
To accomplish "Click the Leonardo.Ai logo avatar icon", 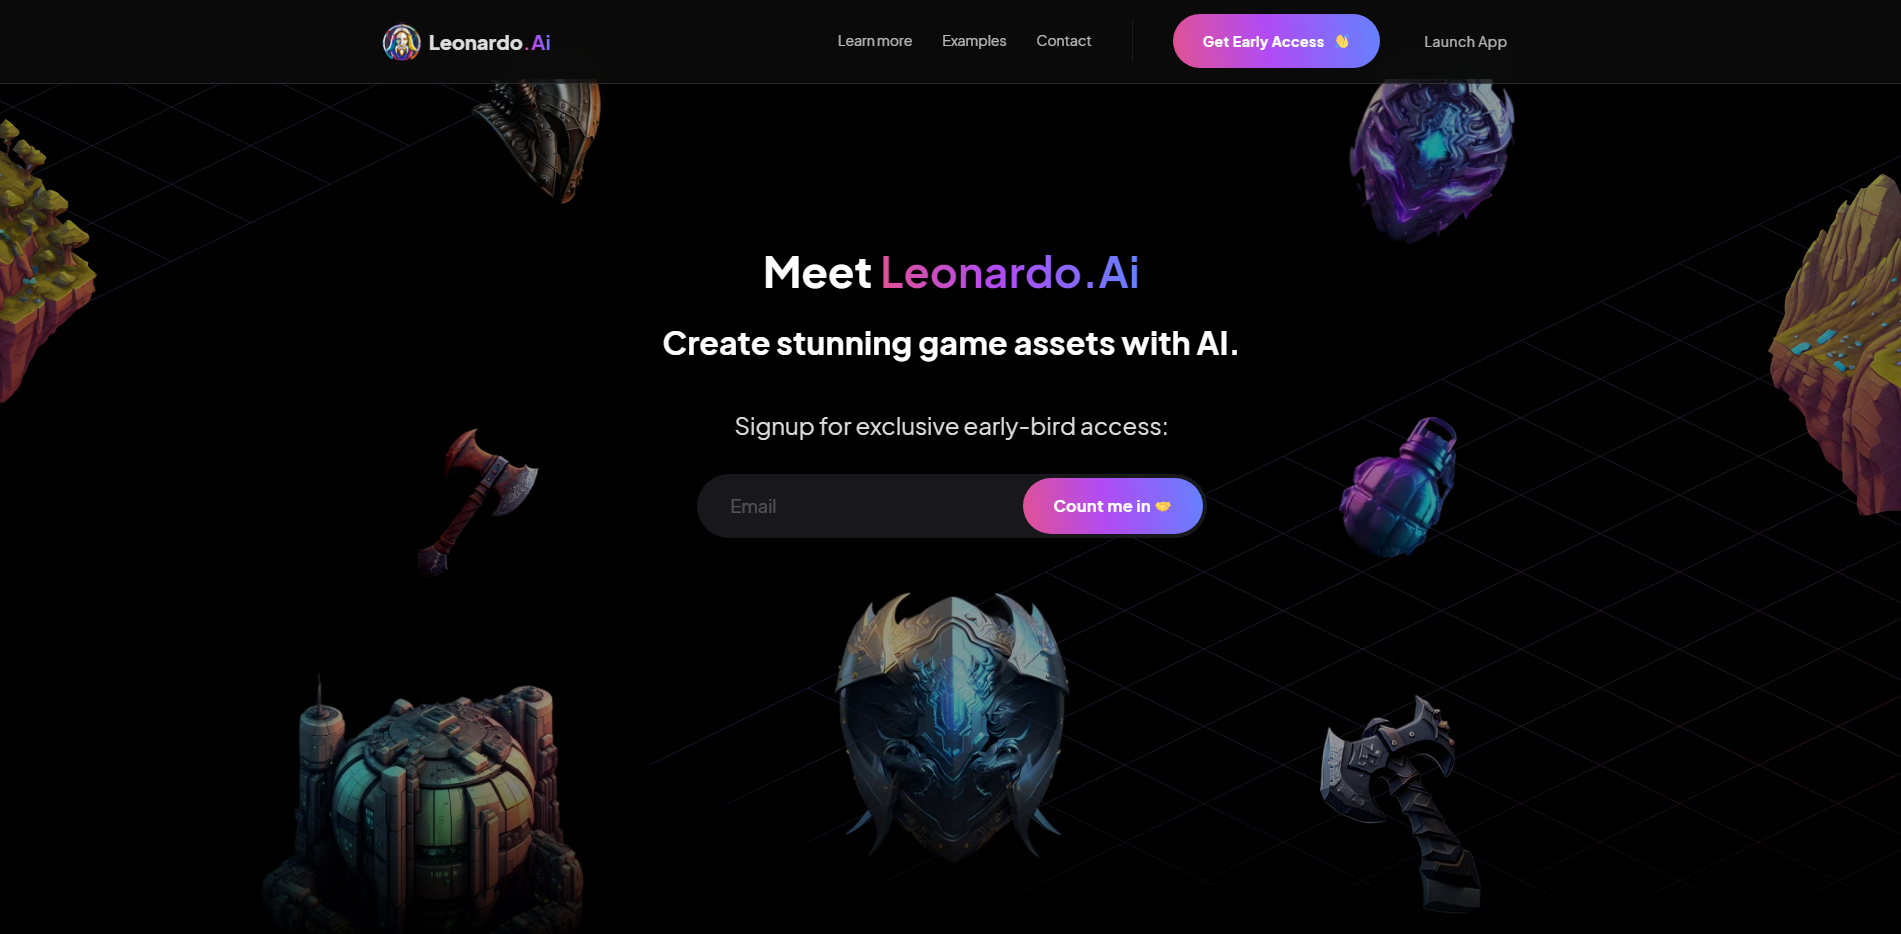I will pos(401,42).
